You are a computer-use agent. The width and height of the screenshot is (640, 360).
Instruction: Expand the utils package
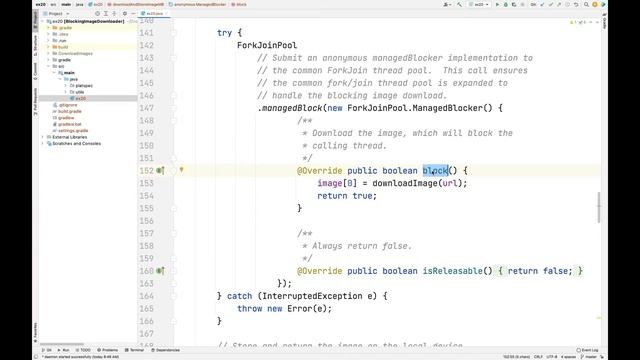pyautogui.click(x=66, y=92)
